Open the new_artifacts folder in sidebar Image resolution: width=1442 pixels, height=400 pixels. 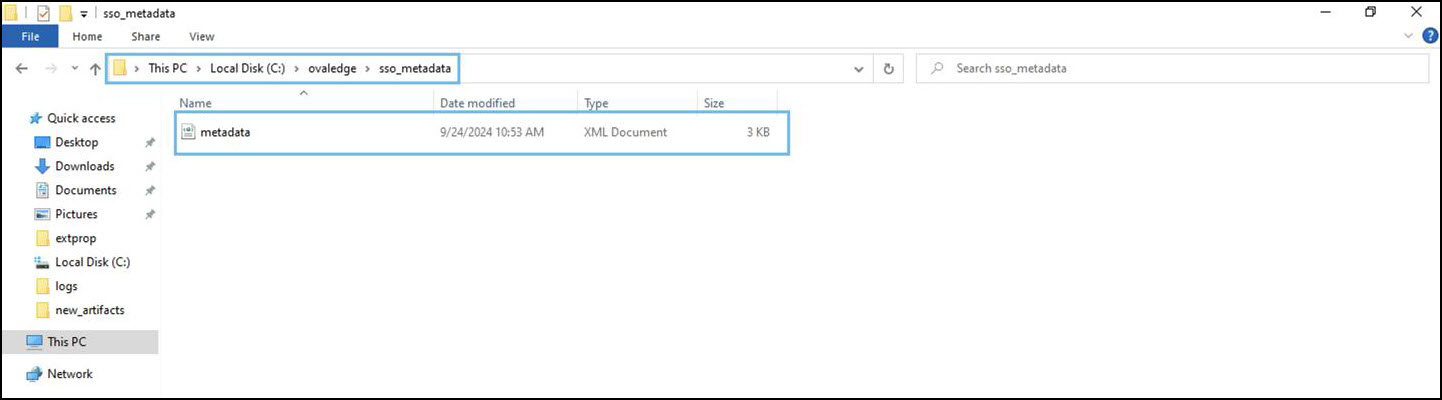89,310
